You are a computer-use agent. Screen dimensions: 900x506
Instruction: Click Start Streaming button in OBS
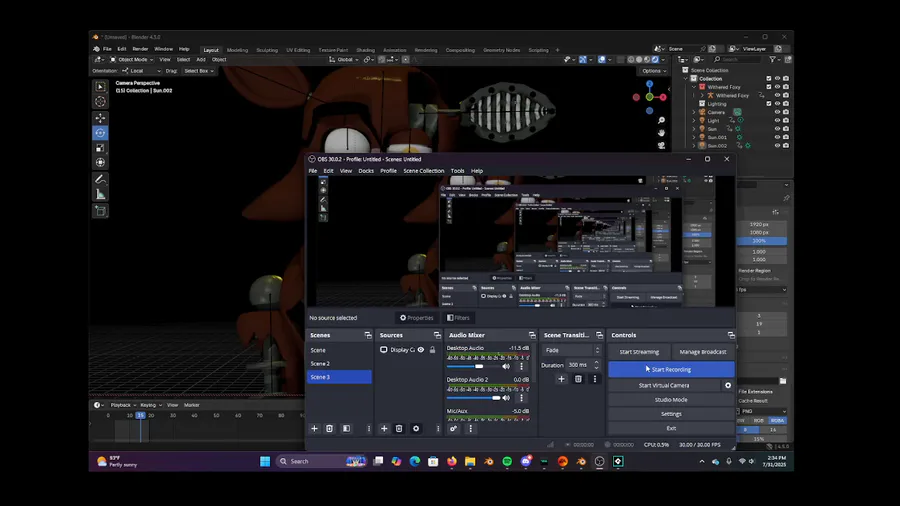tap(639, 352)
